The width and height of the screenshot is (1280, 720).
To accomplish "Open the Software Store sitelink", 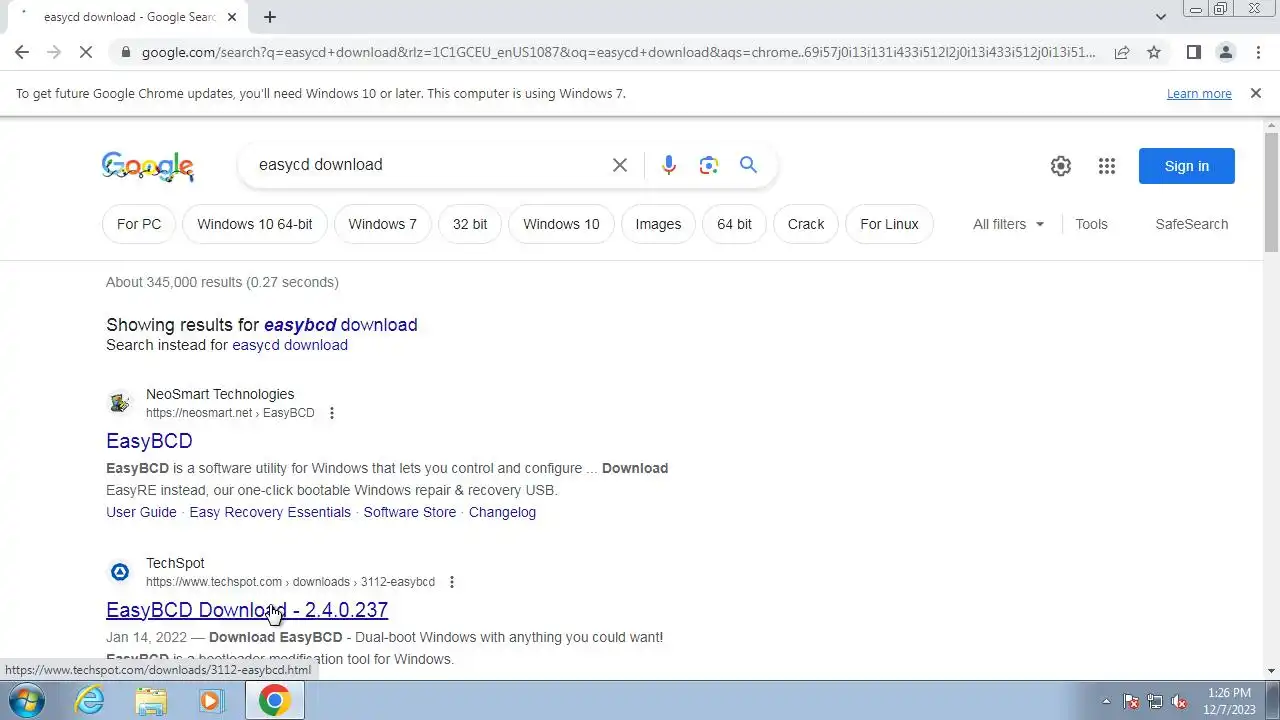I will click(x=410, y=512).
